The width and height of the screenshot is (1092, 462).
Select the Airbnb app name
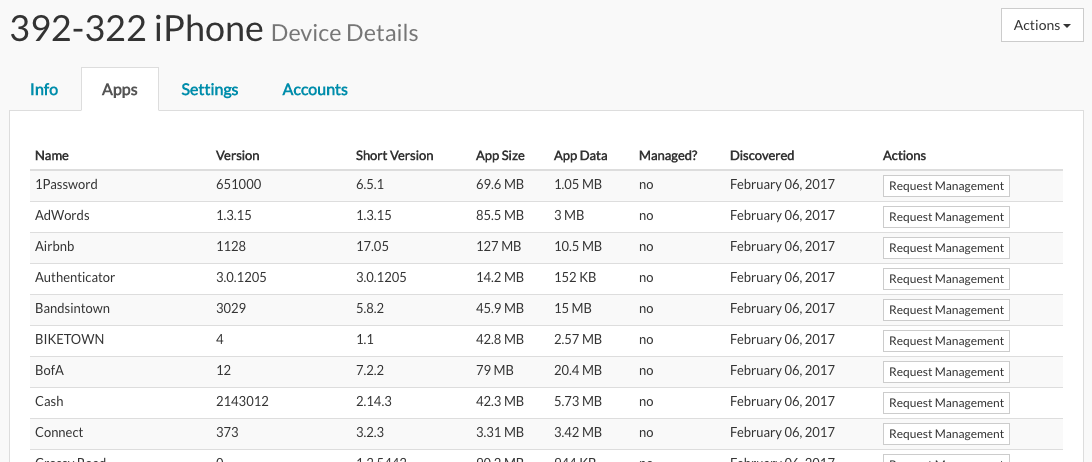54,246
